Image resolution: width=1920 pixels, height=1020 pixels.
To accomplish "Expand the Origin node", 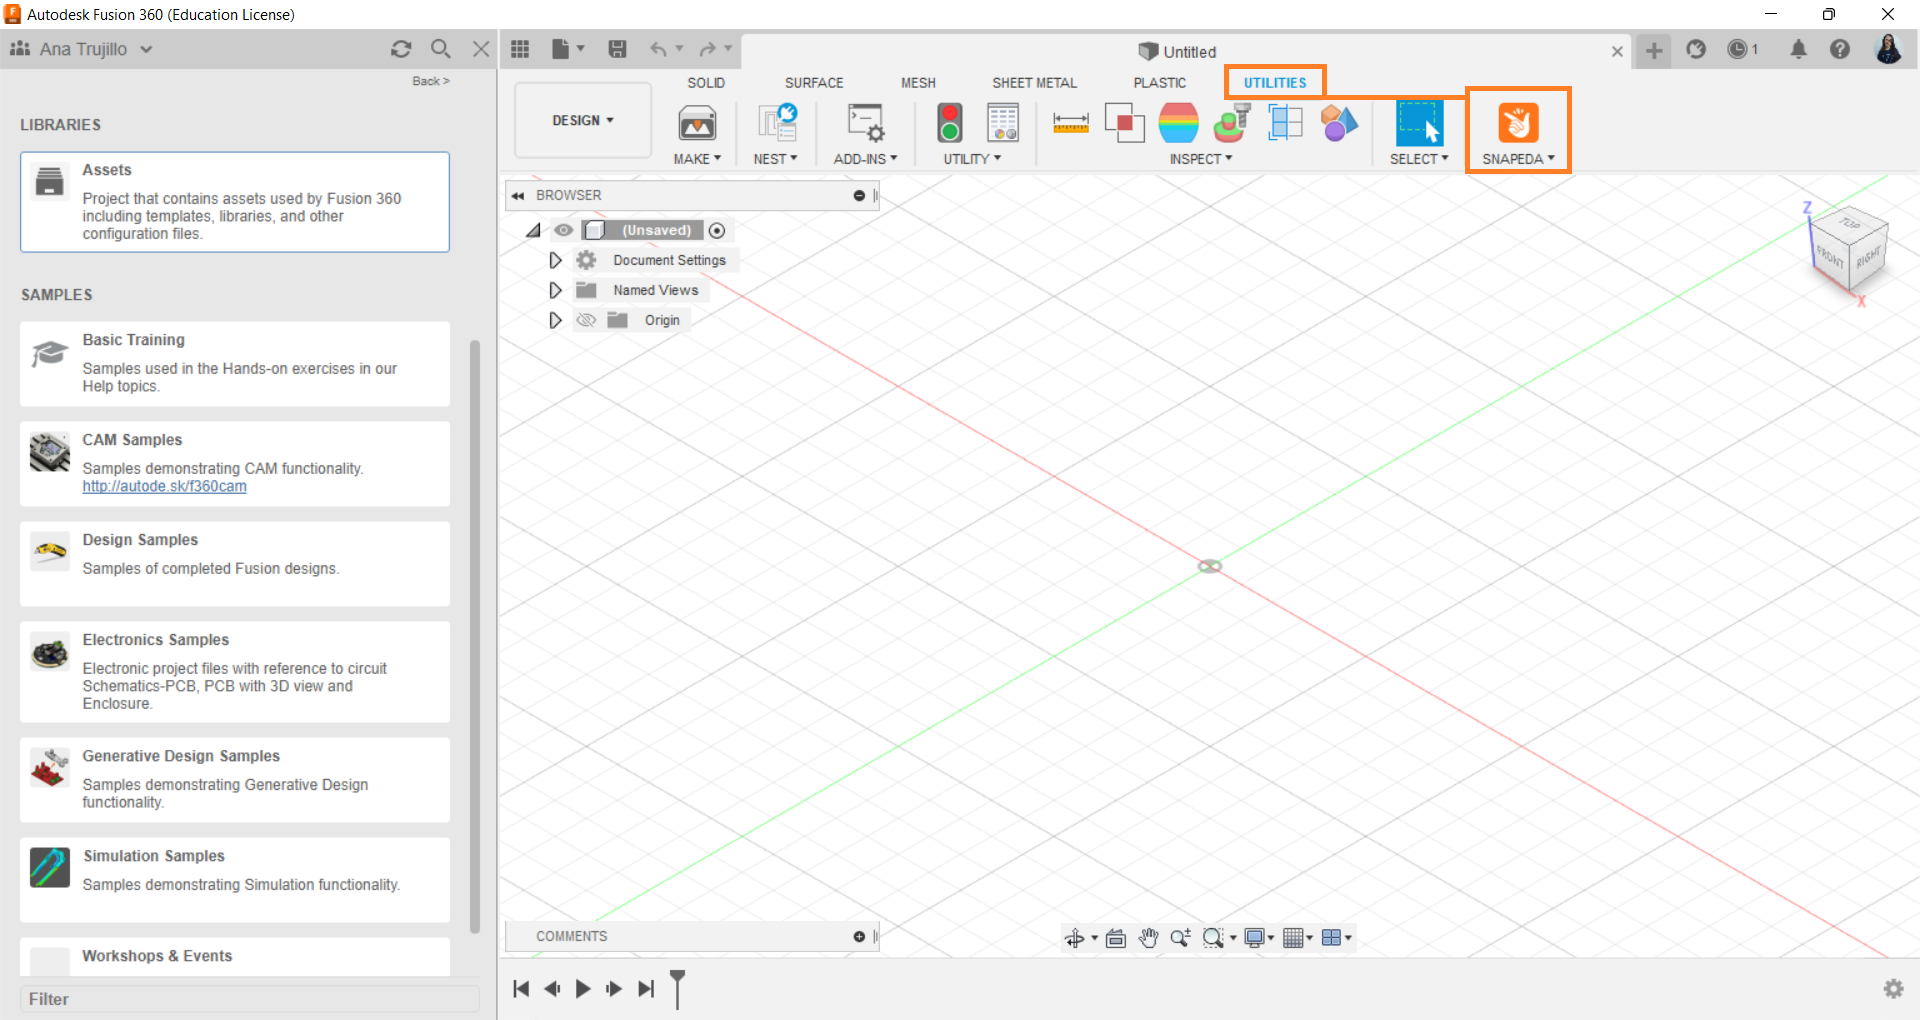I will pos(555,320).
